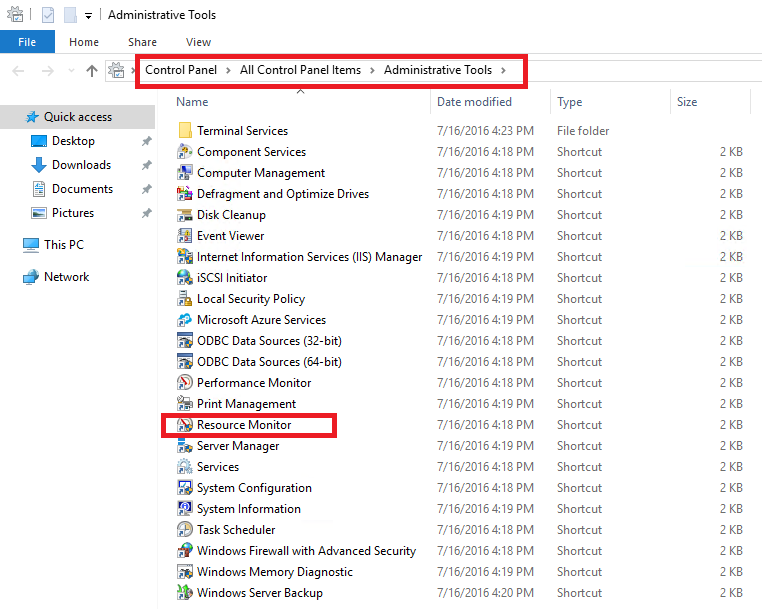This screenshot has width=762, height=612.
Task: Open Desktop in the navigation pane
Action: coord(73,141)
